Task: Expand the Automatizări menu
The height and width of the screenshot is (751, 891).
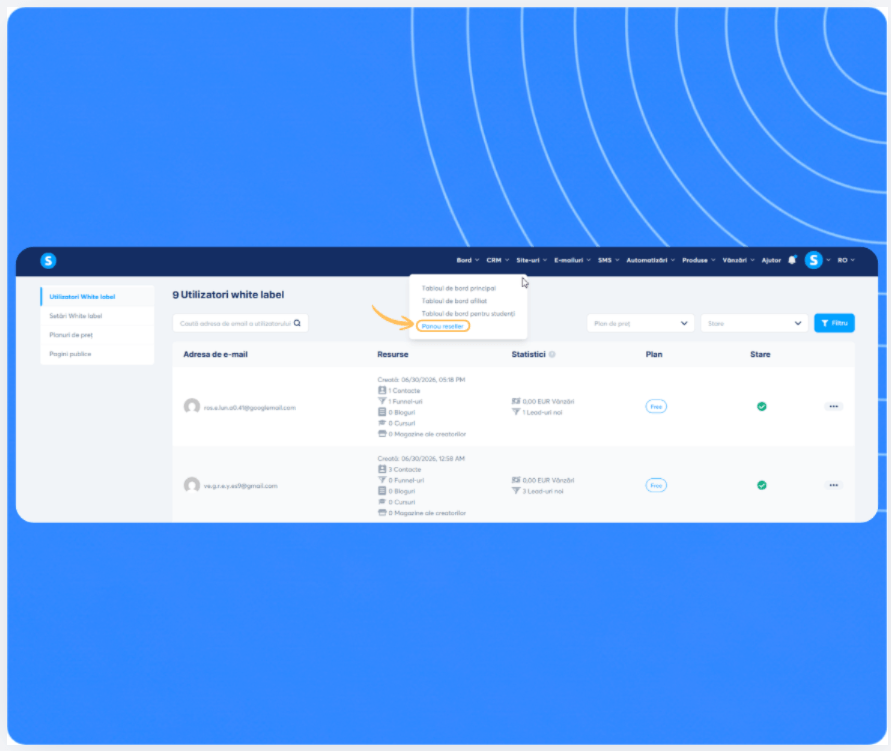Action: (x=651, y=260)
